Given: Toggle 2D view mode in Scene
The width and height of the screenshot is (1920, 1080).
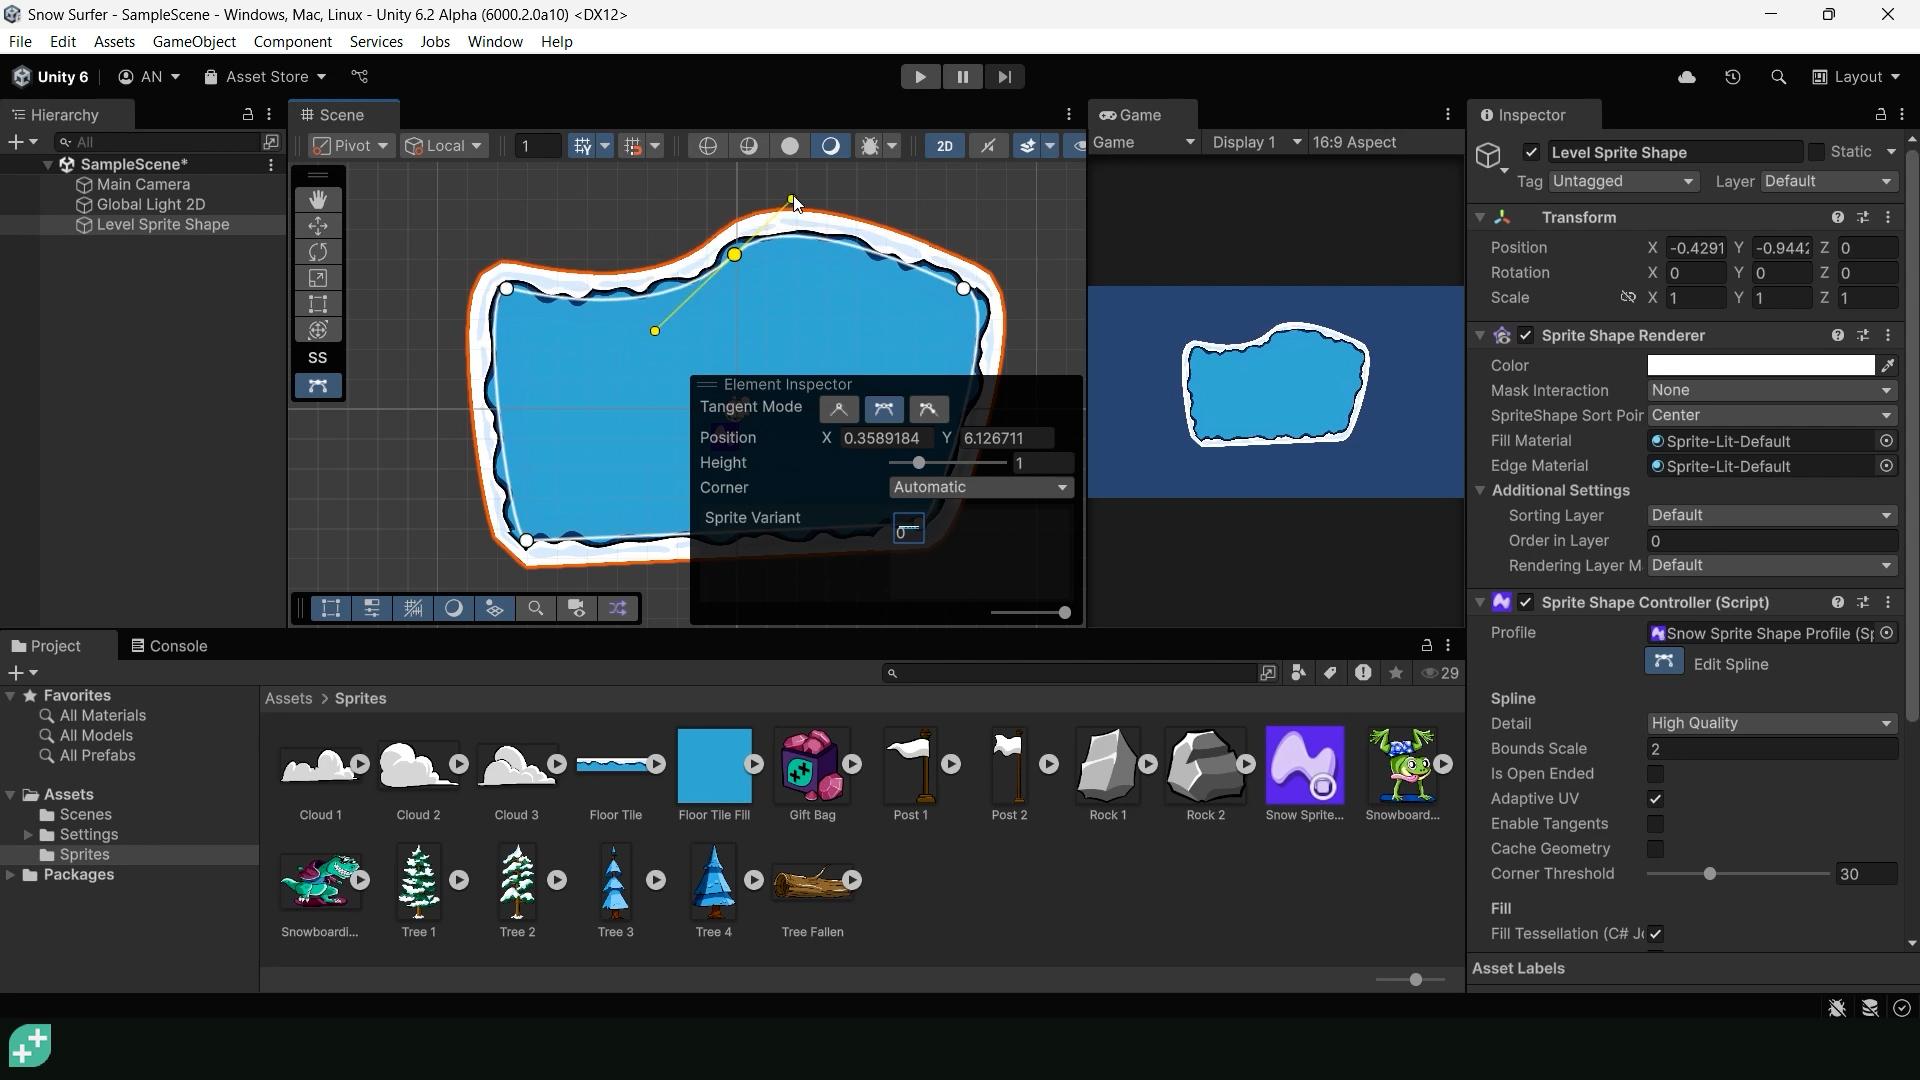Looking at the screenshot, I should pyautogui.click(x=944, y=146).
